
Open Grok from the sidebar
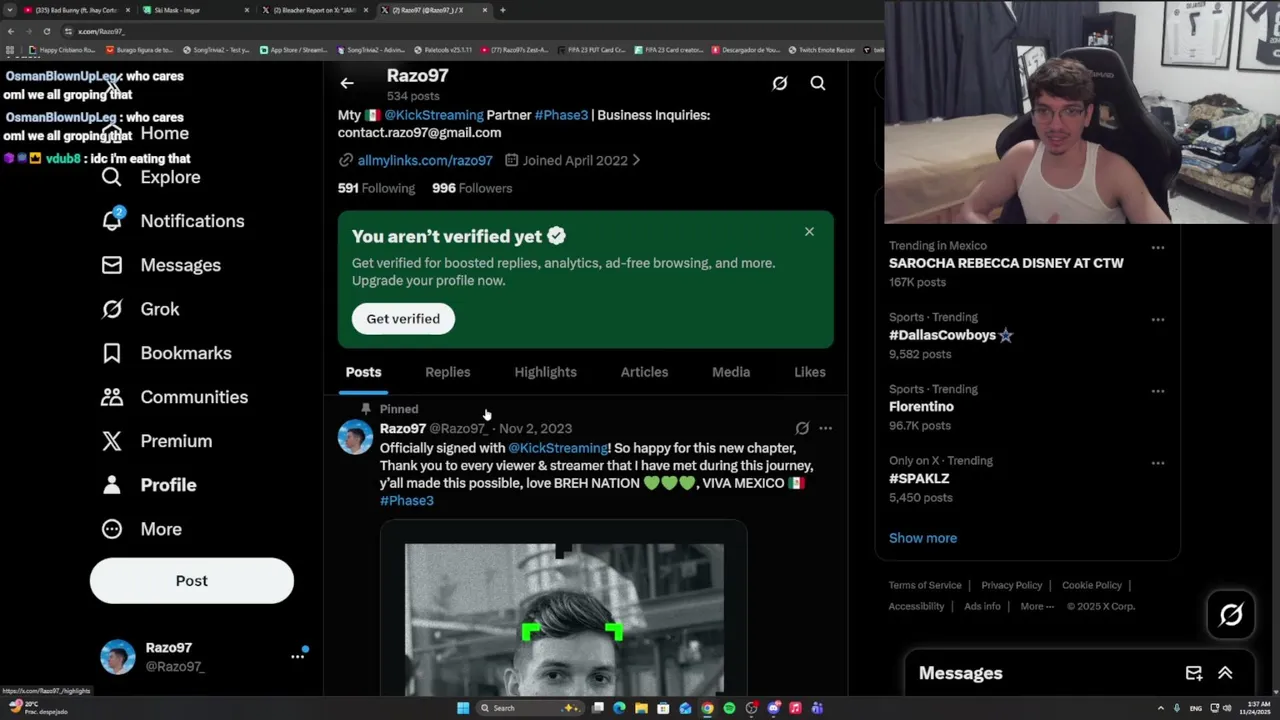tap(140, 309)
